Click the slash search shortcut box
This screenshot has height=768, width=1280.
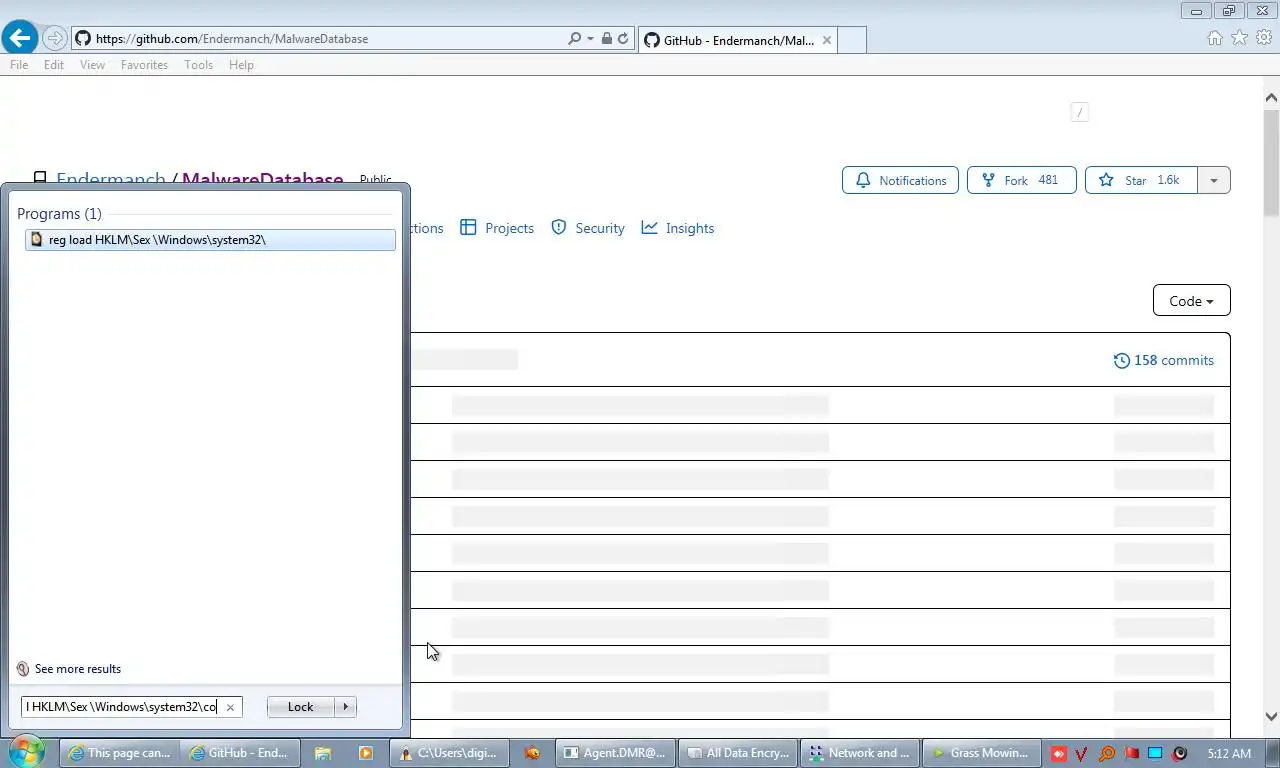pos(1079,112)
